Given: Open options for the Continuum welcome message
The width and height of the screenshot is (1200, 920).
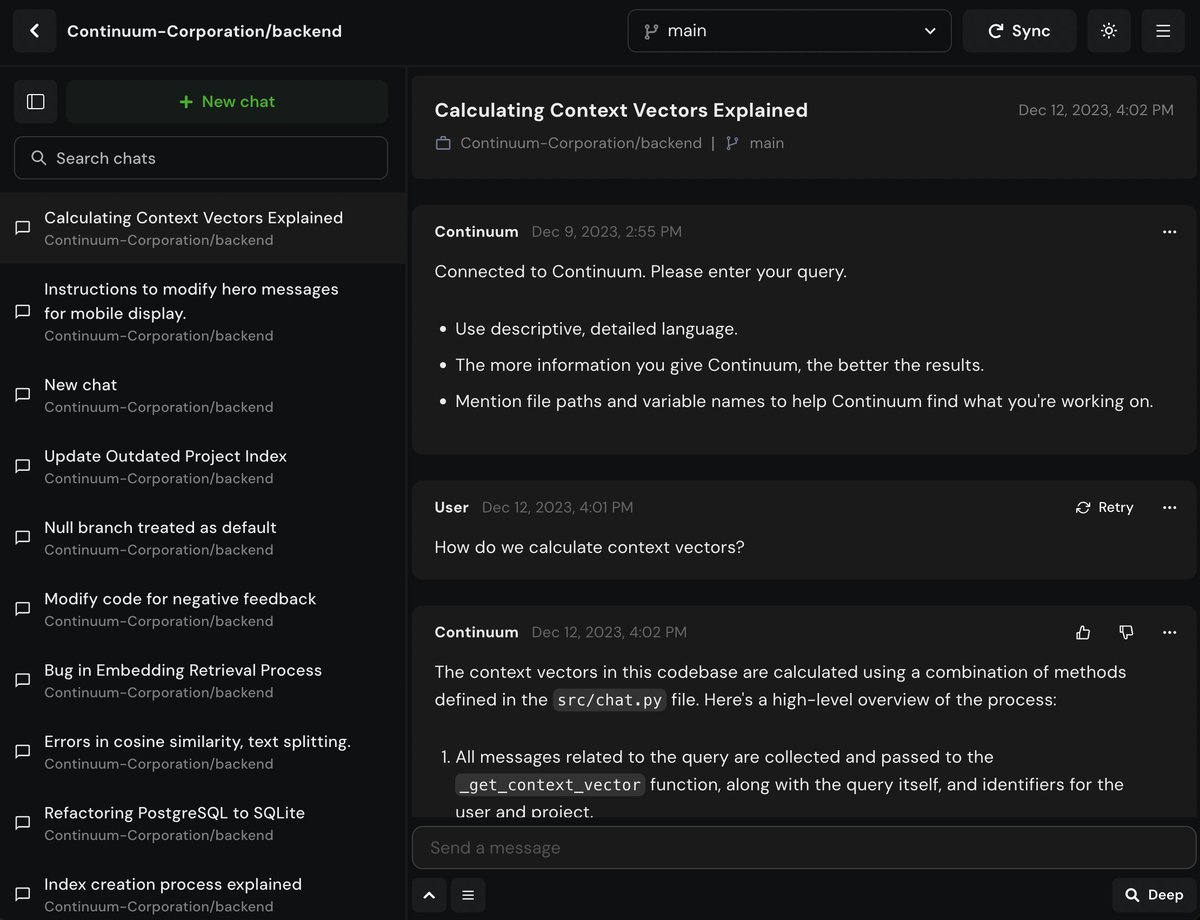Looking at the screenshot, I should point(1169,231).
